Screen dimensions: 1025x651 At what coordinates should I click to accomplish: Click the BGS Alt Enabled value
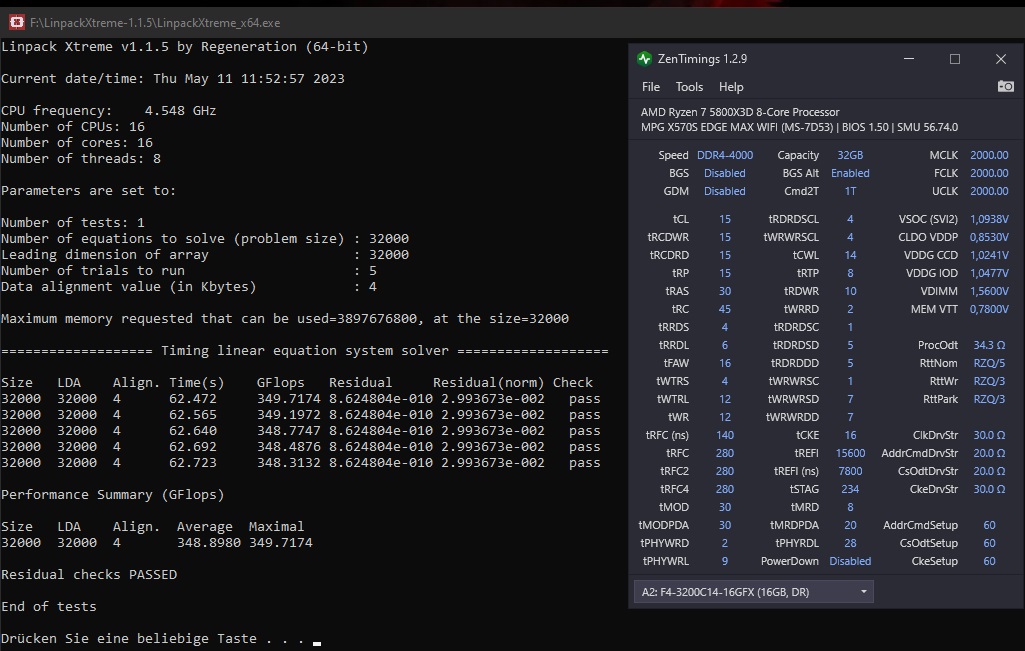point(850,173)
